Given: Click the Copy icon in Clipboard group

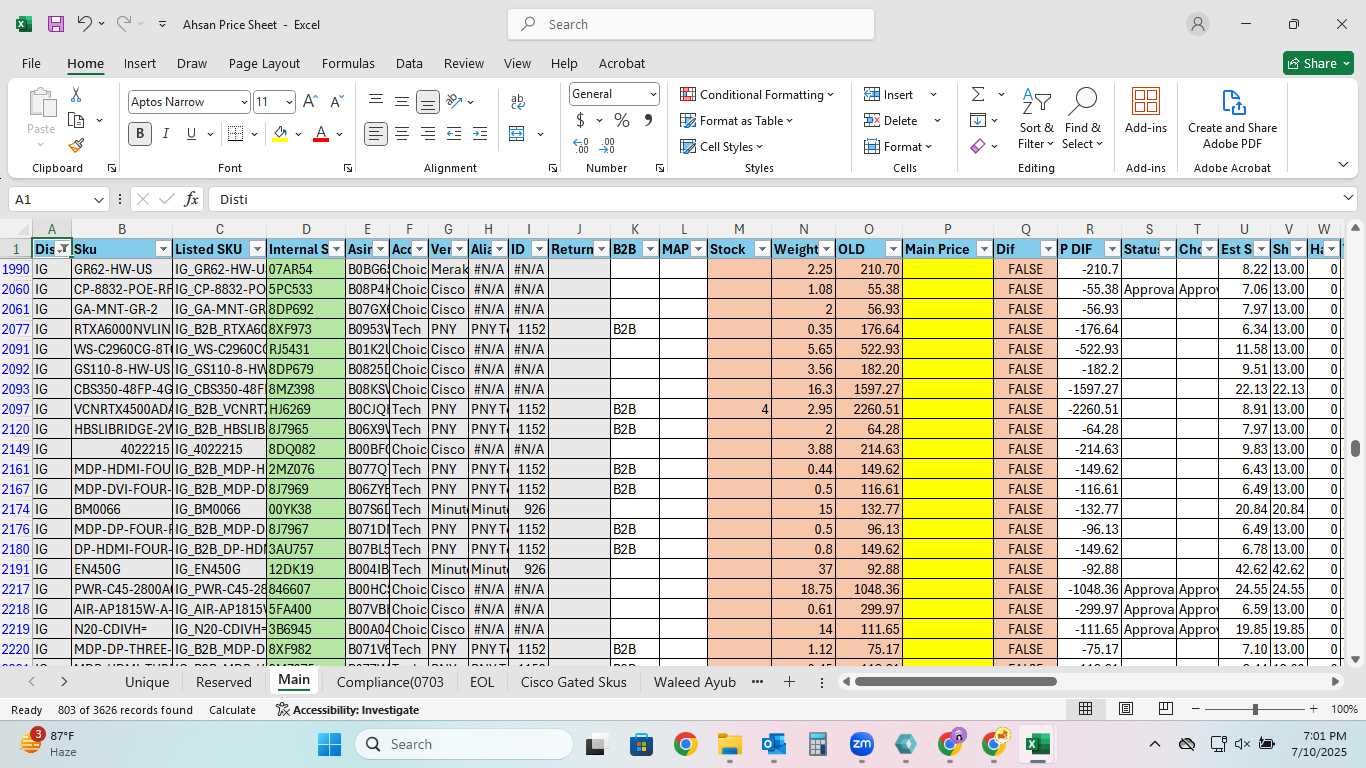Looking at the screenshot, I should pyautogui.click(x=76, y=120).
